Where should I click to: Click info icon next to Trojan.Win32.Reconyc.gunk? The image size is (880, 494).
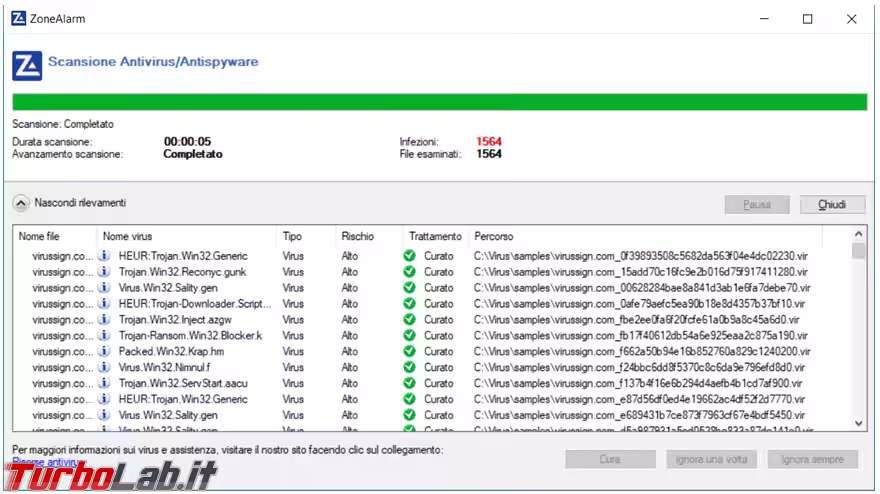[104, 272]
